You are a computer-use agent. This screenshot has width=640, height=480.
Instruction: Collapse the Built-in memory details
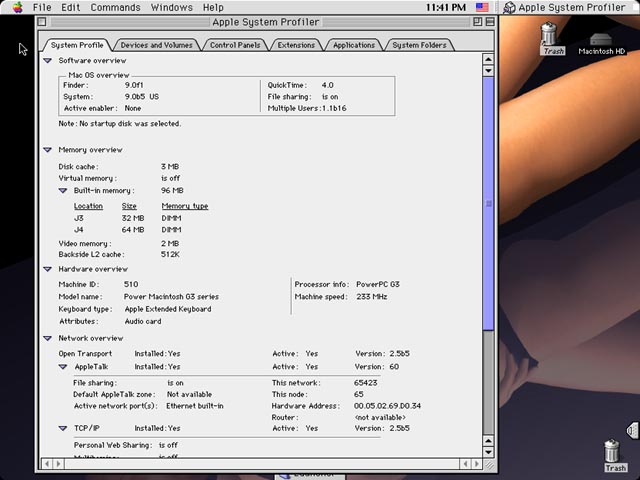62,191
